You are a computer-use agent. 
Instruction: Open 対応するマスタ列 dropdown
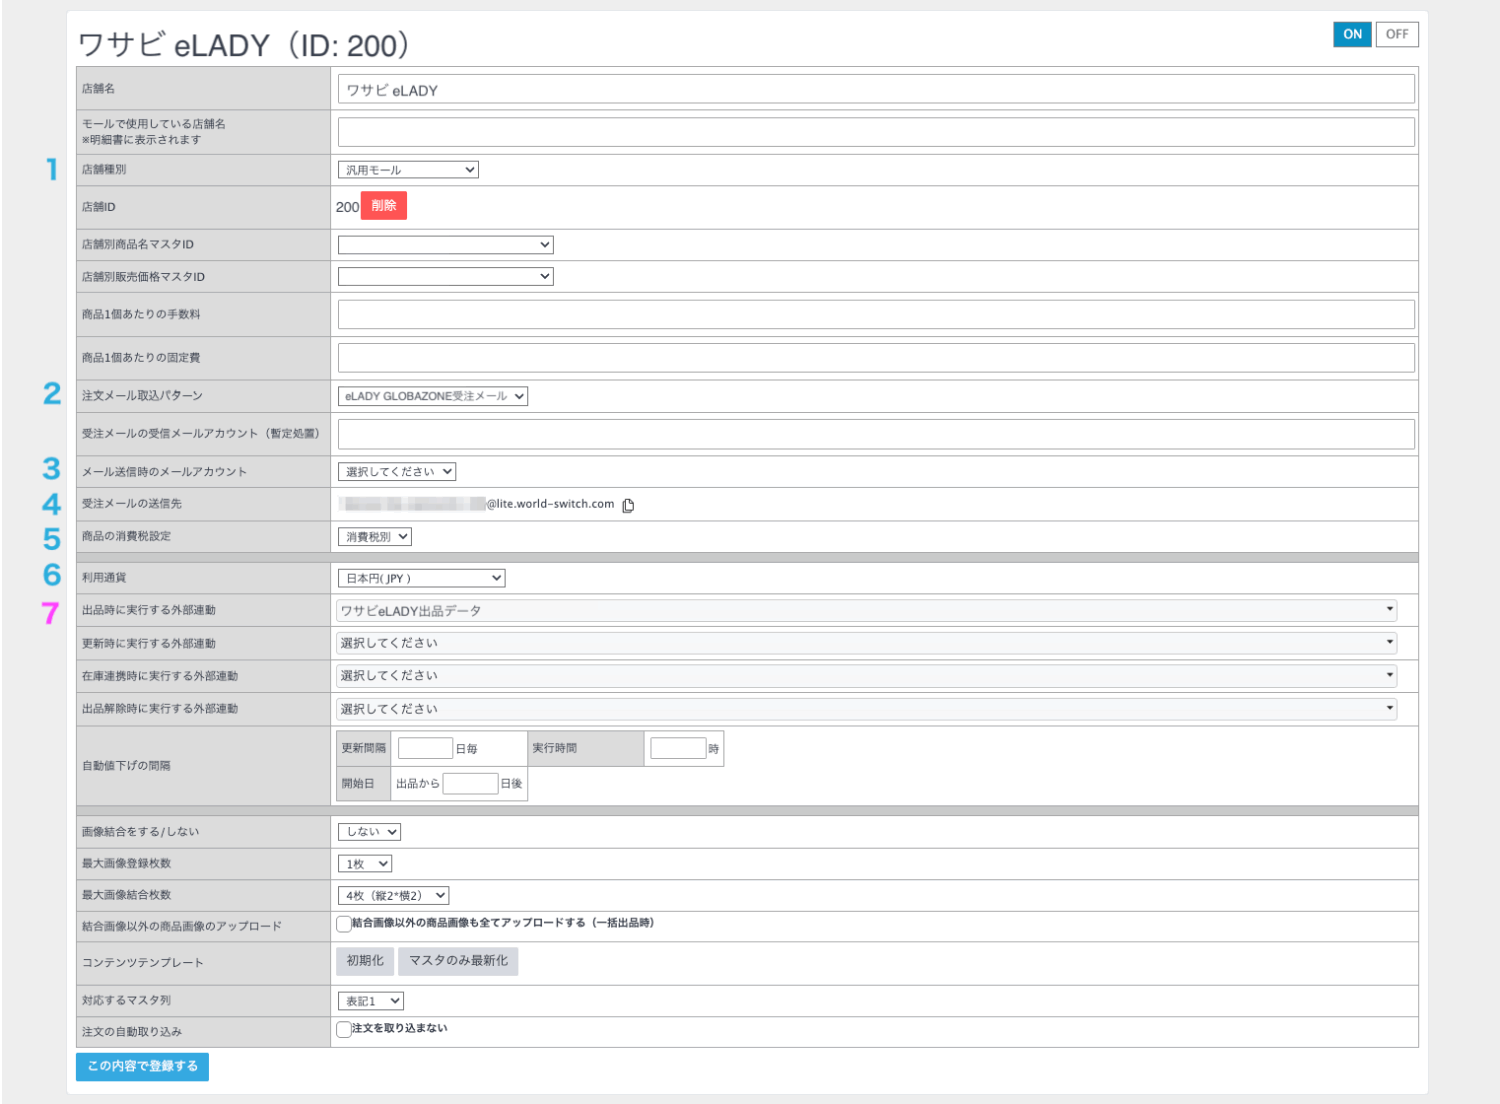click(371, 1001)
